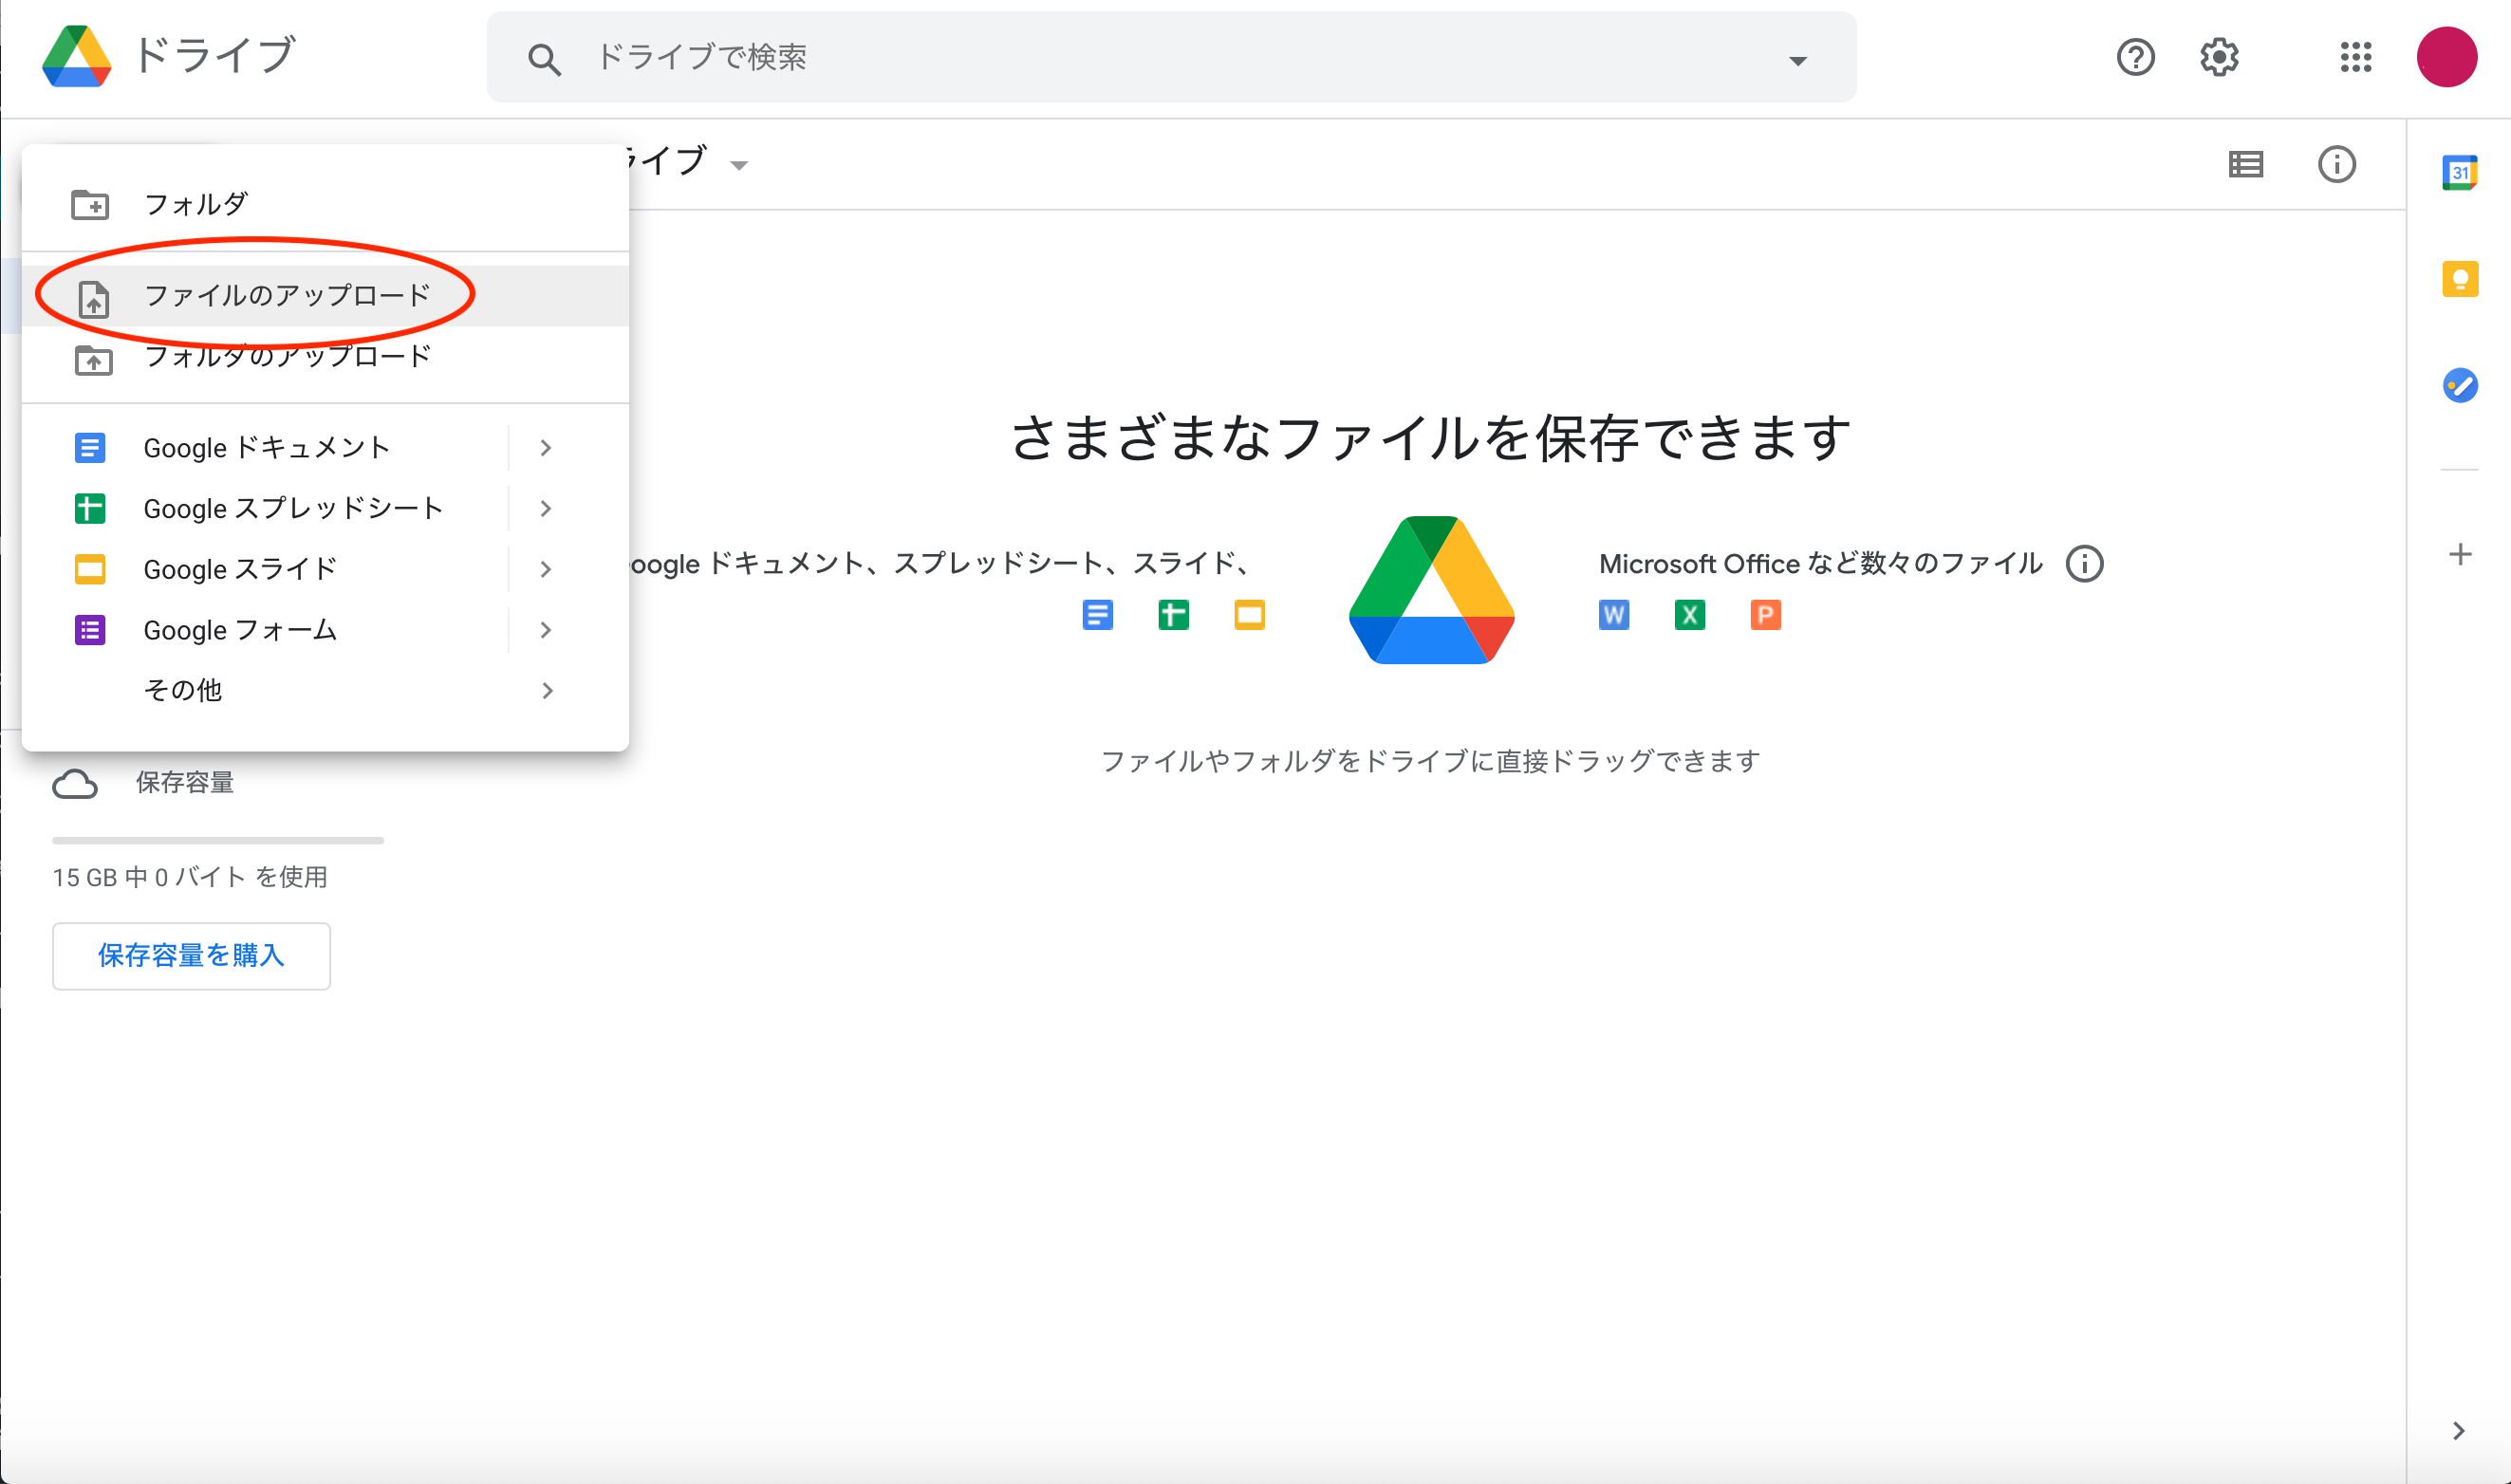2511x1484 pixels.
Task: Click the ドライブ product name text
Action: 214,56
